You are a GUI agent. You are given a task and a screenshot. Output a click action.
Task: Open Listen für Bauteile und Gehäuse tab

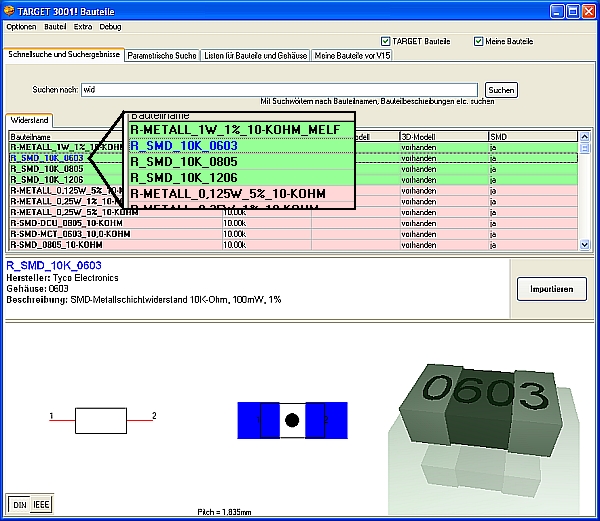click(x=254, y=55)
